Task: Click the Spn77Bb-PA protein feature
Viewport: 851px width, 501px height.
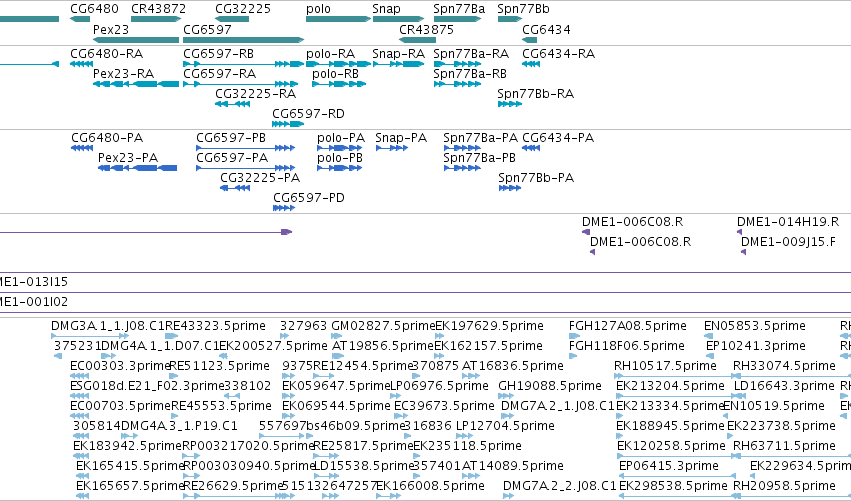Action: (x=510, y=188)
